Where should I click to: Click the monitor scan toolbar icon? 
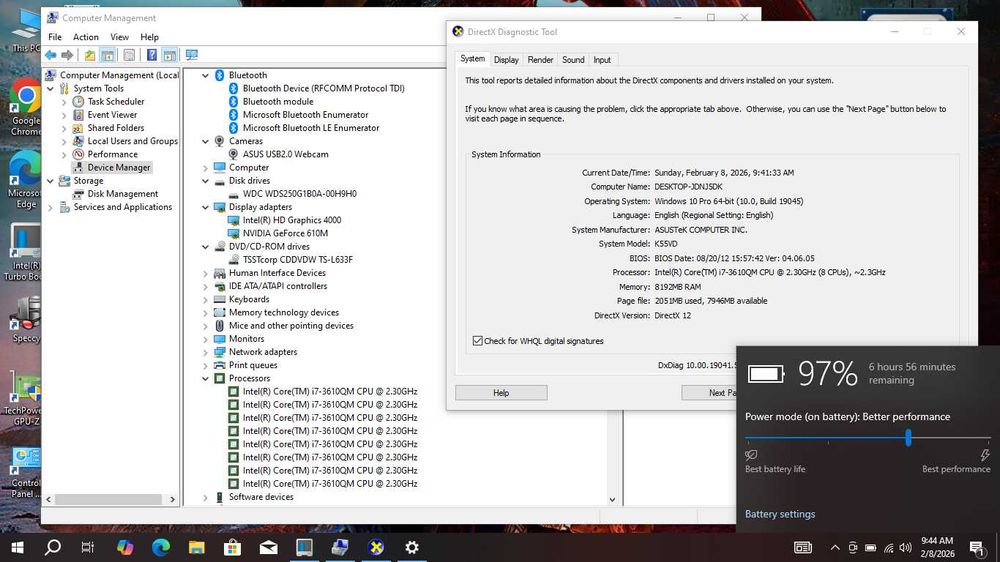tap(191, 55)
